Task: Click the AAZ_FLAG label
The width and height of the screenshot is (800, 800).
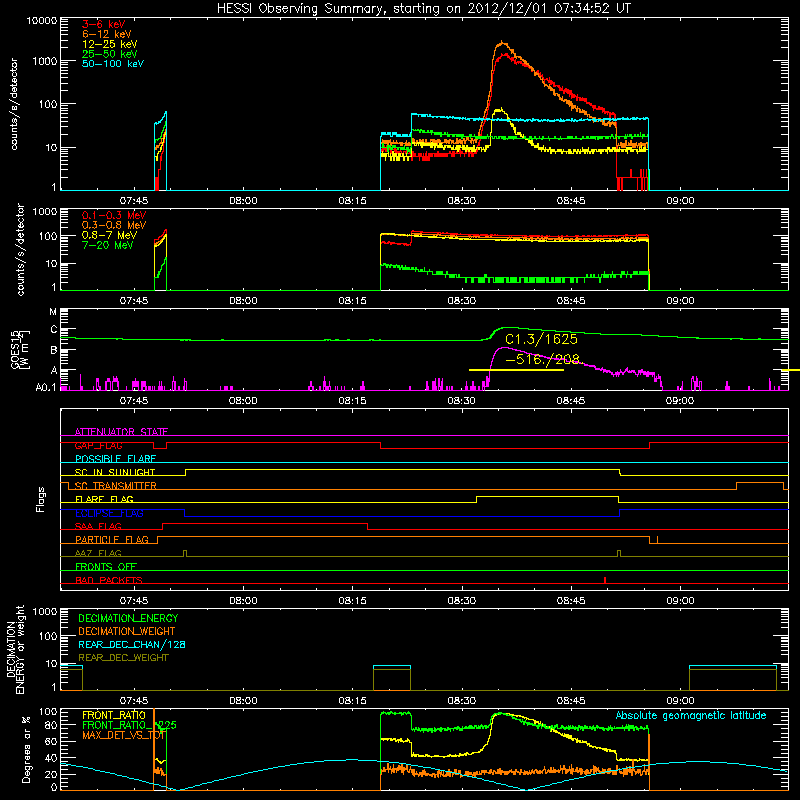Action: [98, 553]
